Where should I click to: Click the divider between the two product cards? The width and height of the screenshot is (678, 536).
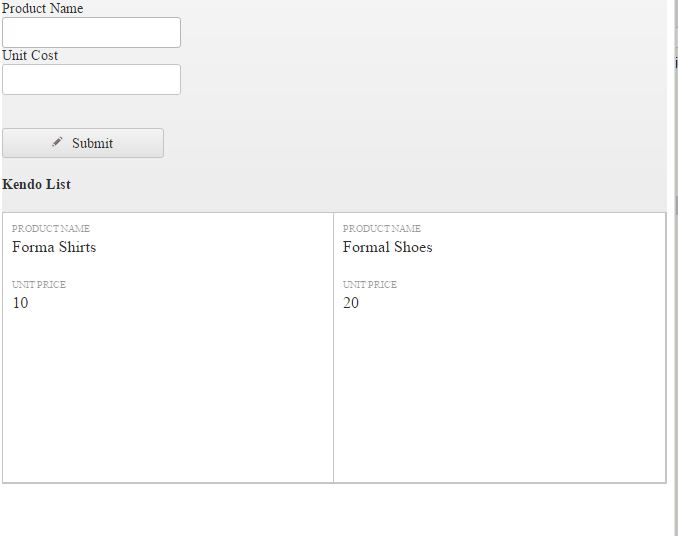pos(333,348)
